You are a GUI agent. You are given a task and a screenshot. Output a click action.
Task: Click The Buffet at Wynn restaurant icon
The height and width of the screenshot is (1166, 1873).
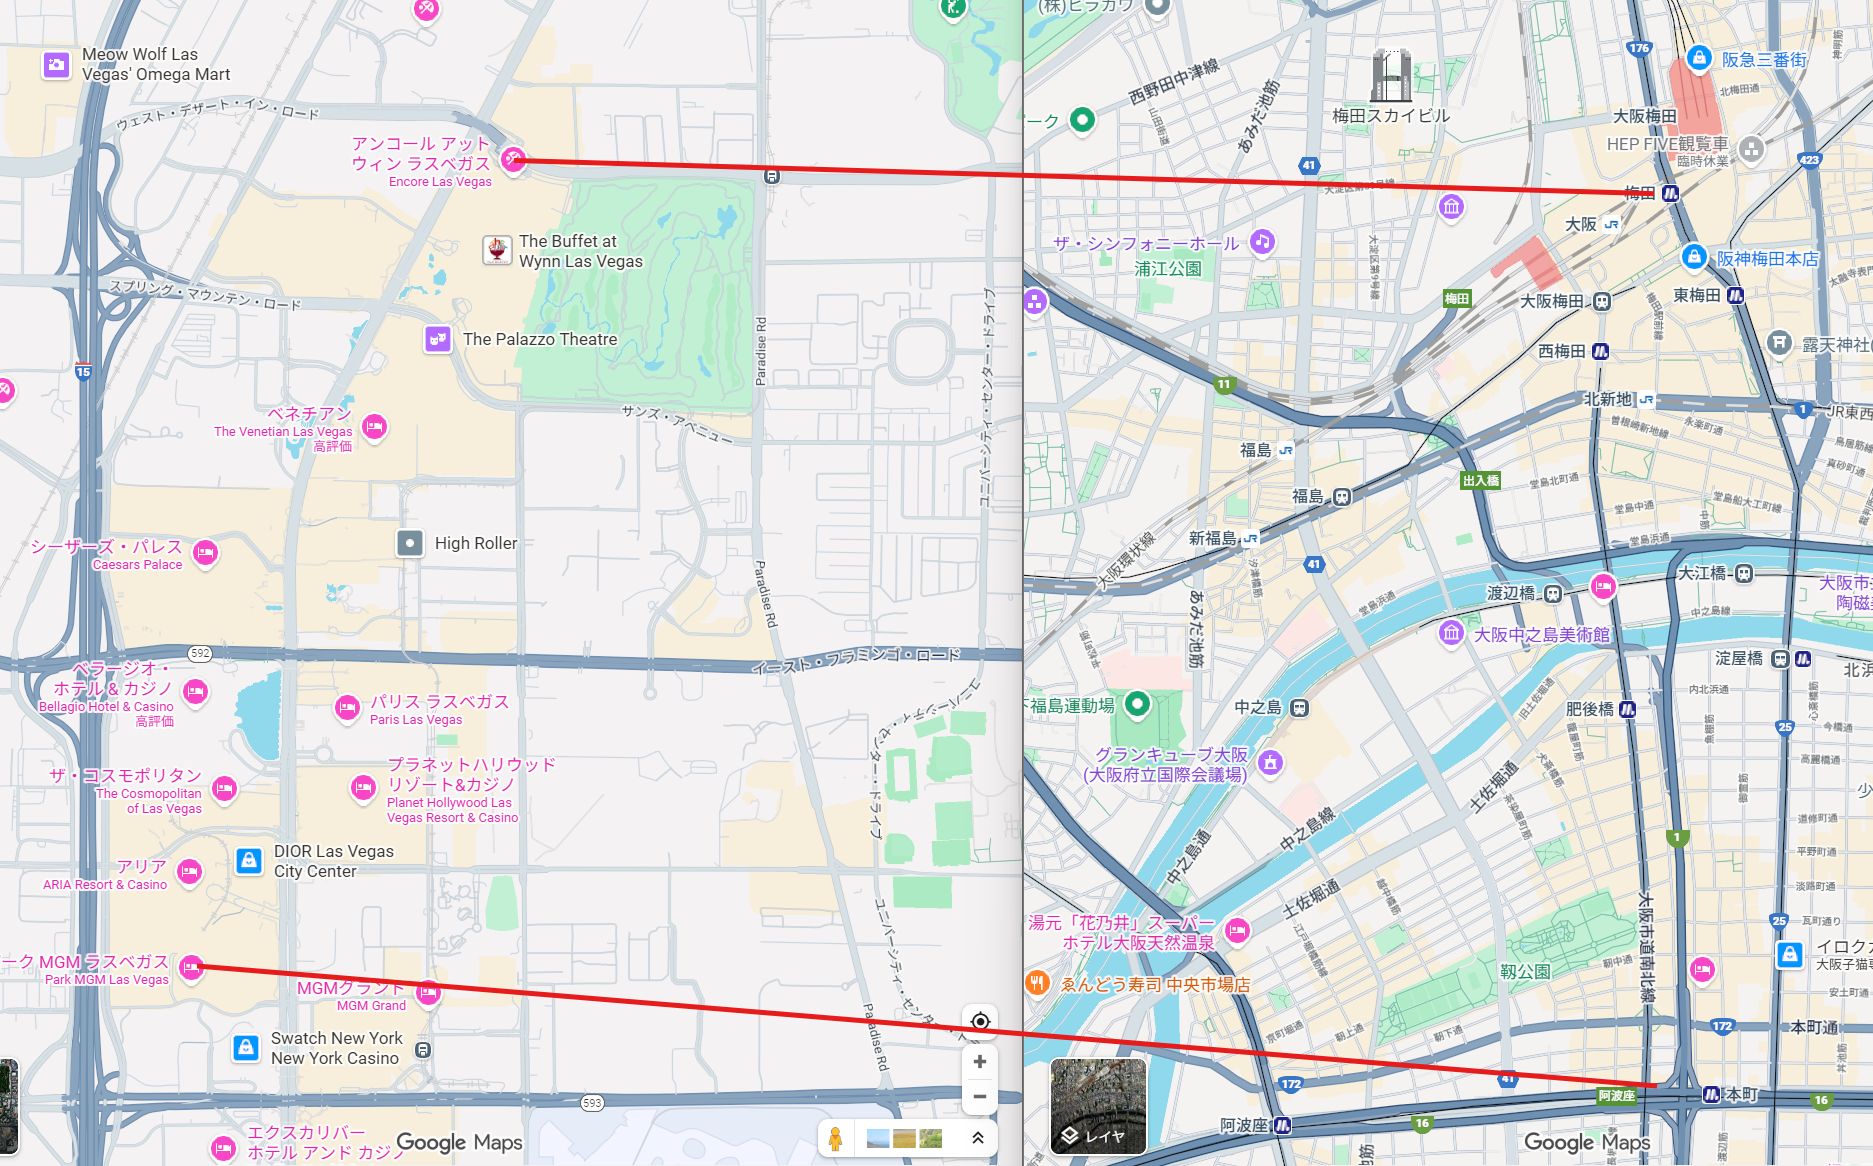497,249
